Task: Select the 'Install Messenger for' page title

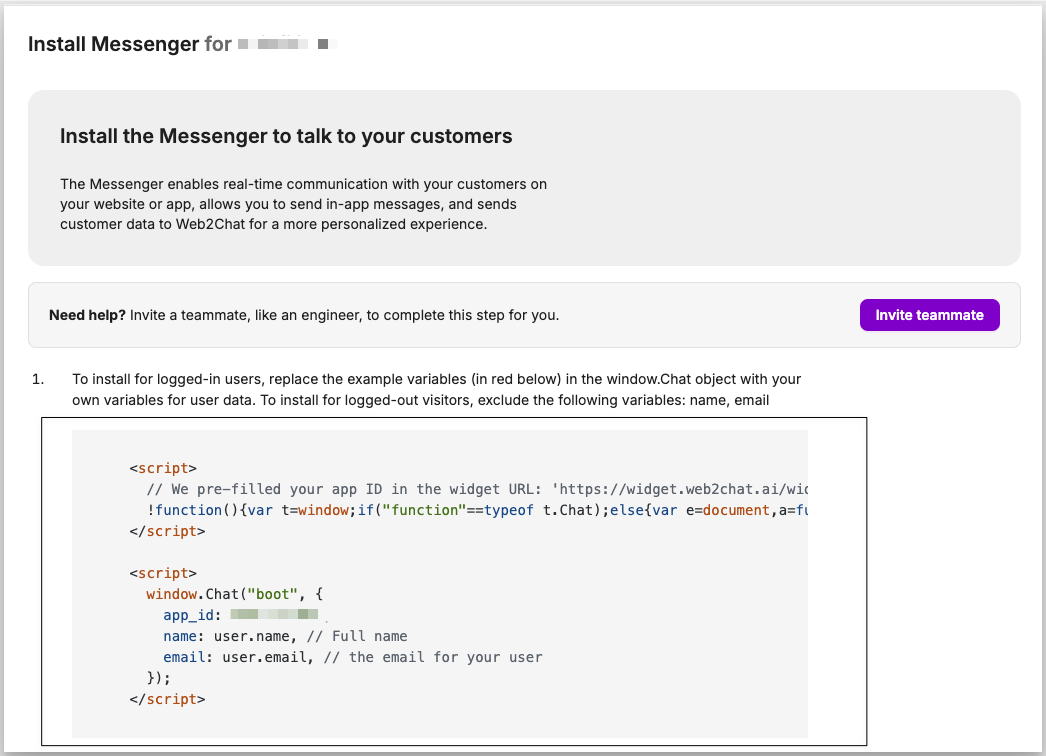Action: 130,44
